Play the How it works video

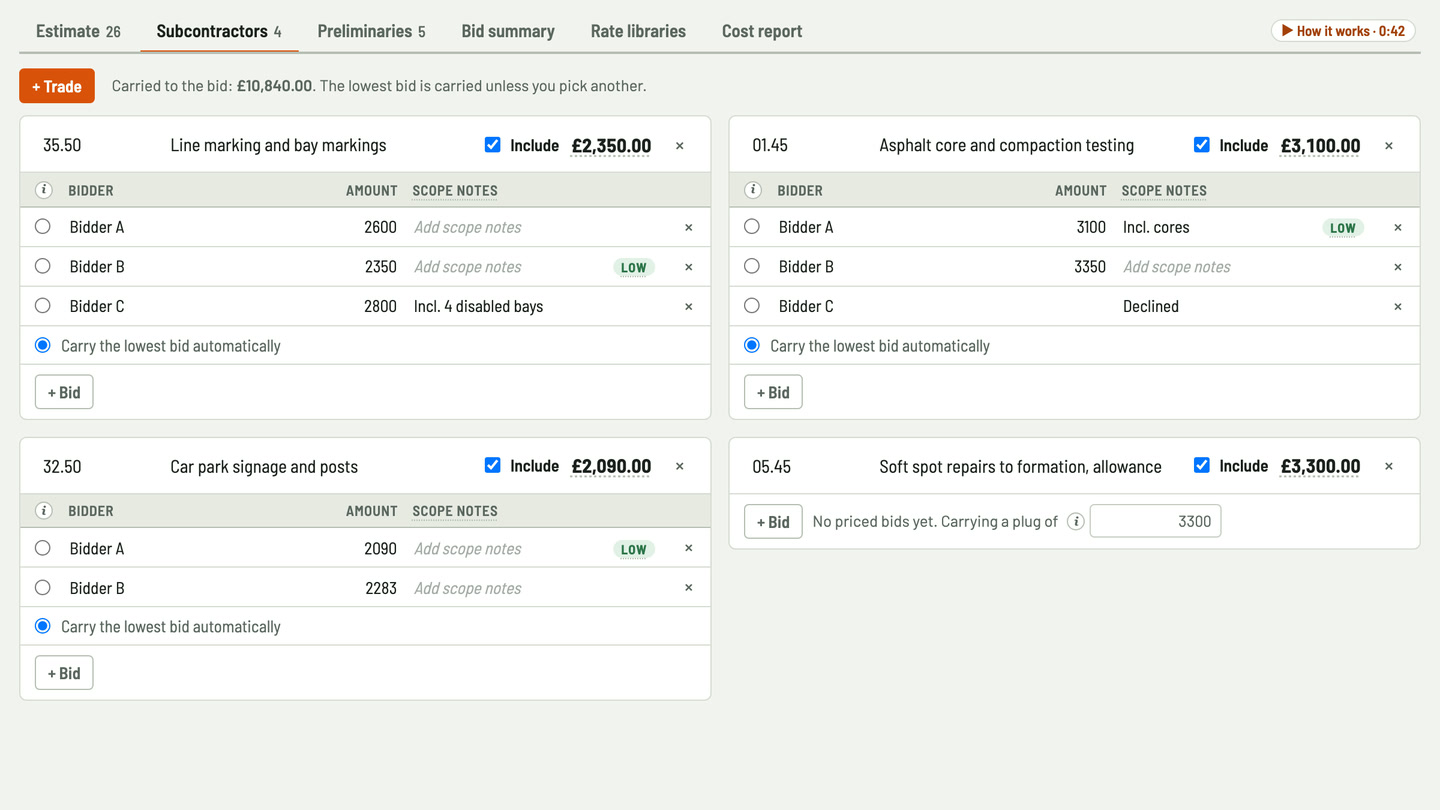(1343, 31)
